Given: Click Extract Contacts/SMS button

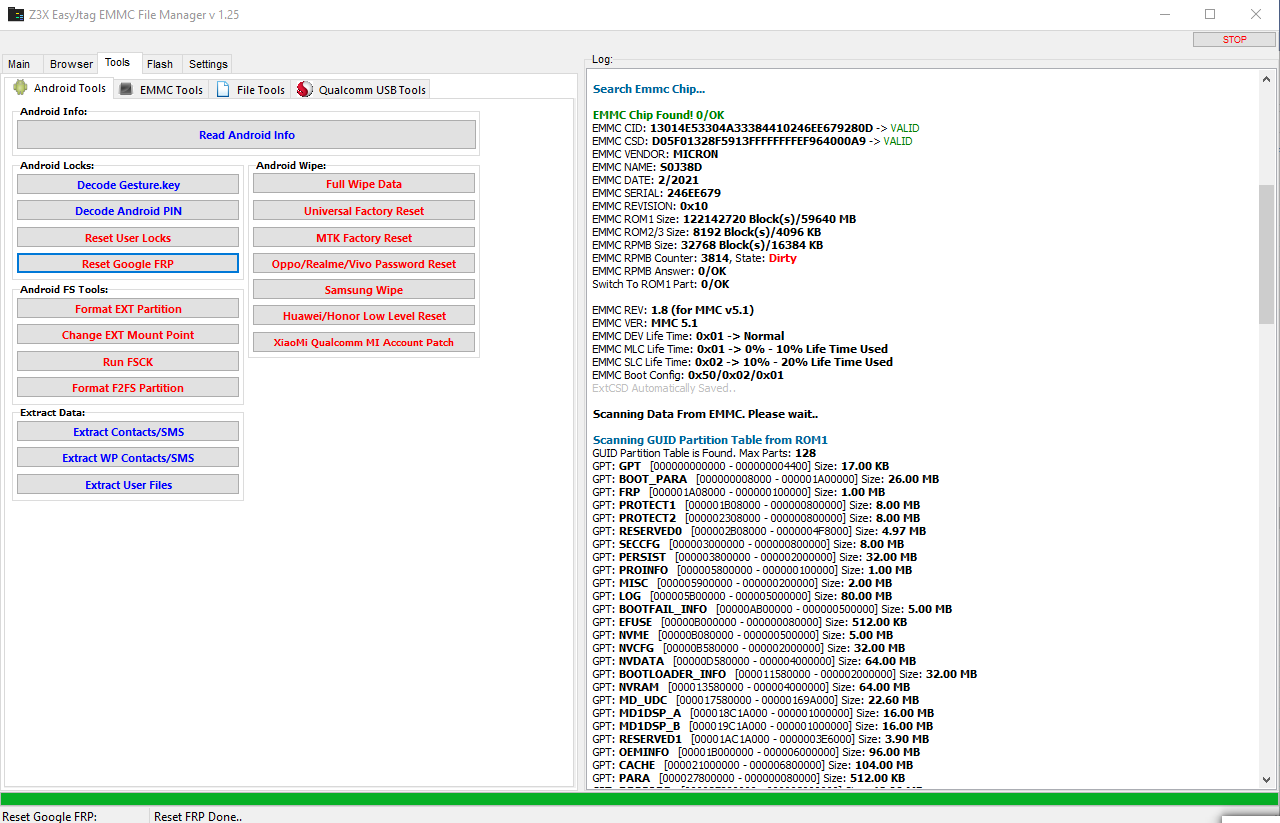Looking at the screenshot, I should (x=128, y=432).
